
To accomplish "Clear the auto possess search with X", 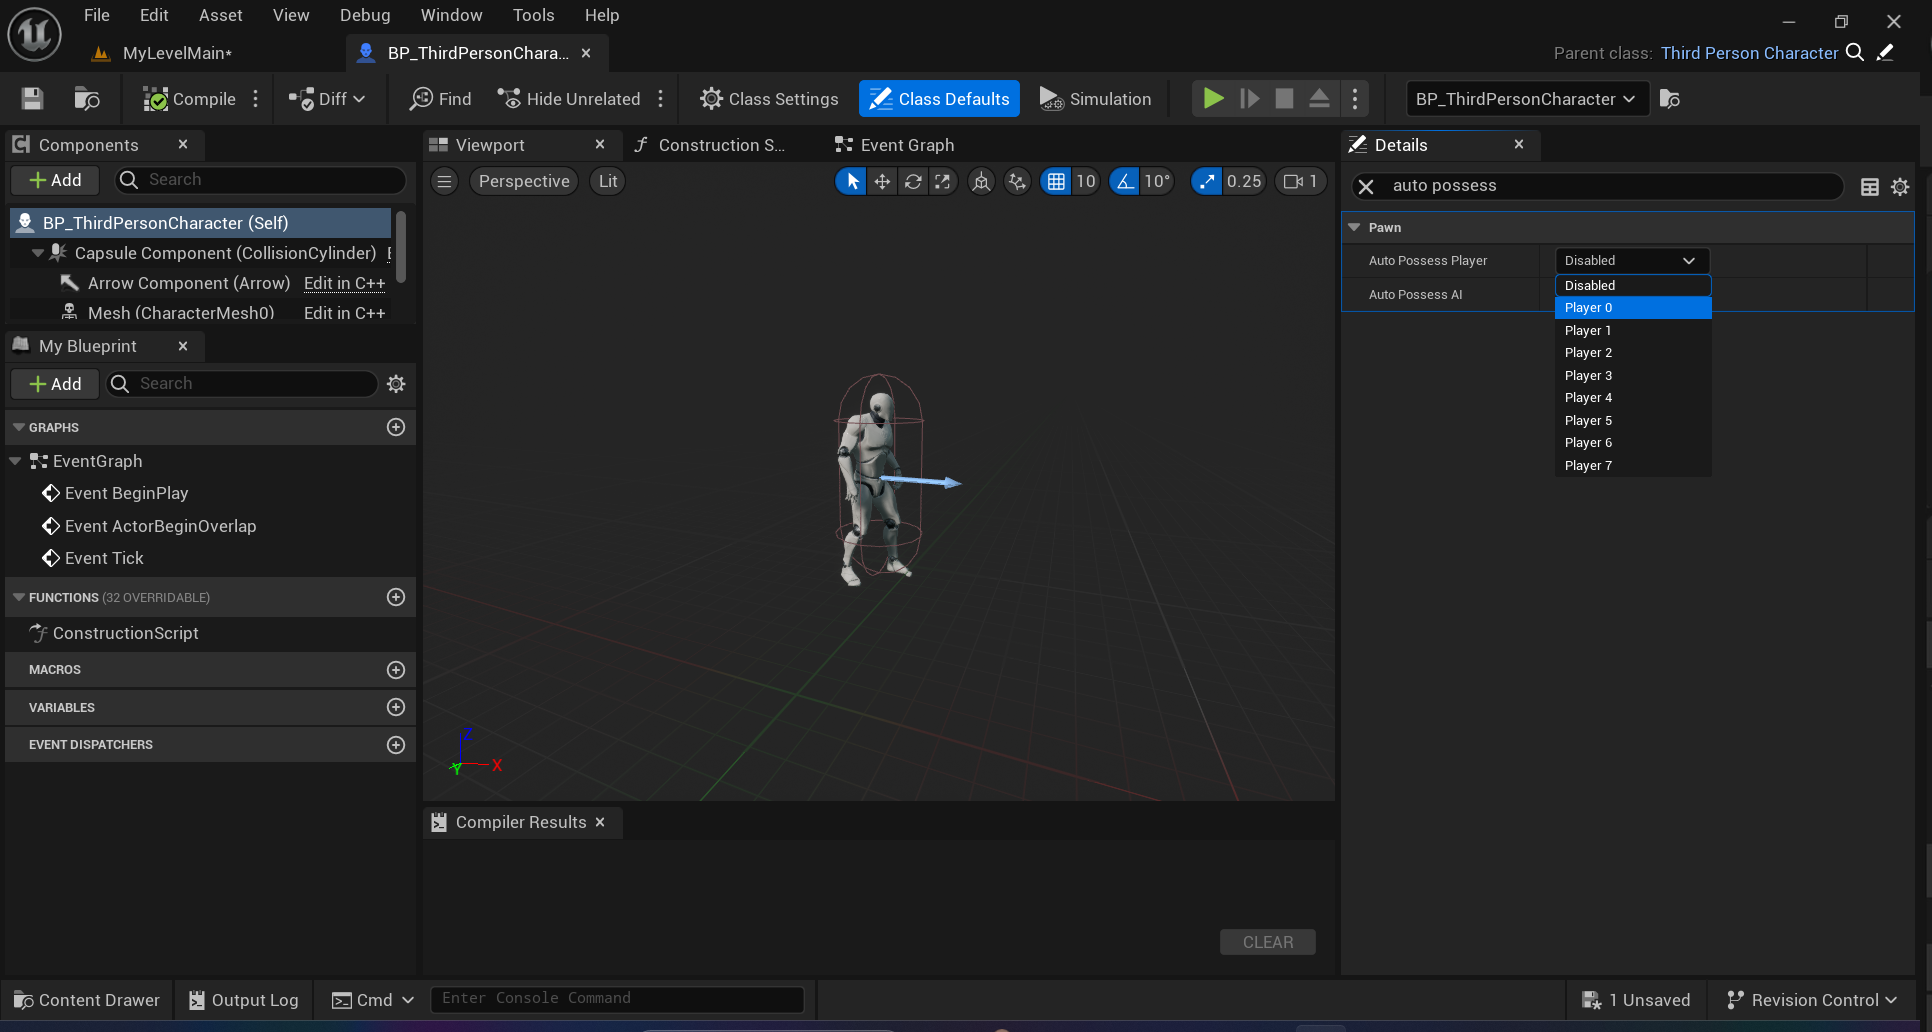I will click(x=1366, y=186).
